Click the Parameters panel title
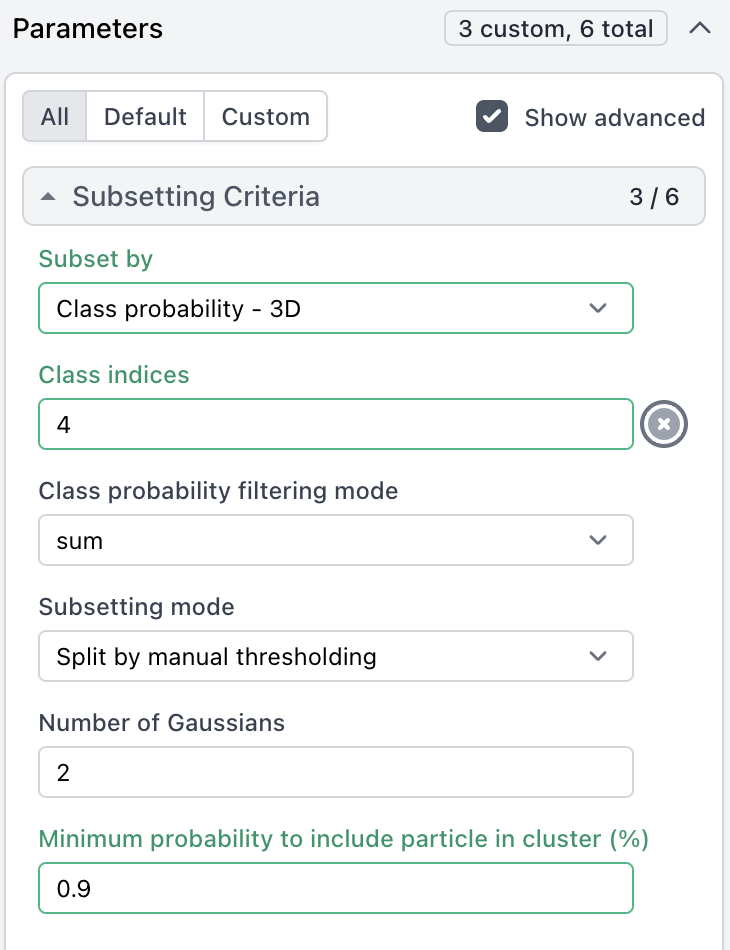 [x=88, y=28]
